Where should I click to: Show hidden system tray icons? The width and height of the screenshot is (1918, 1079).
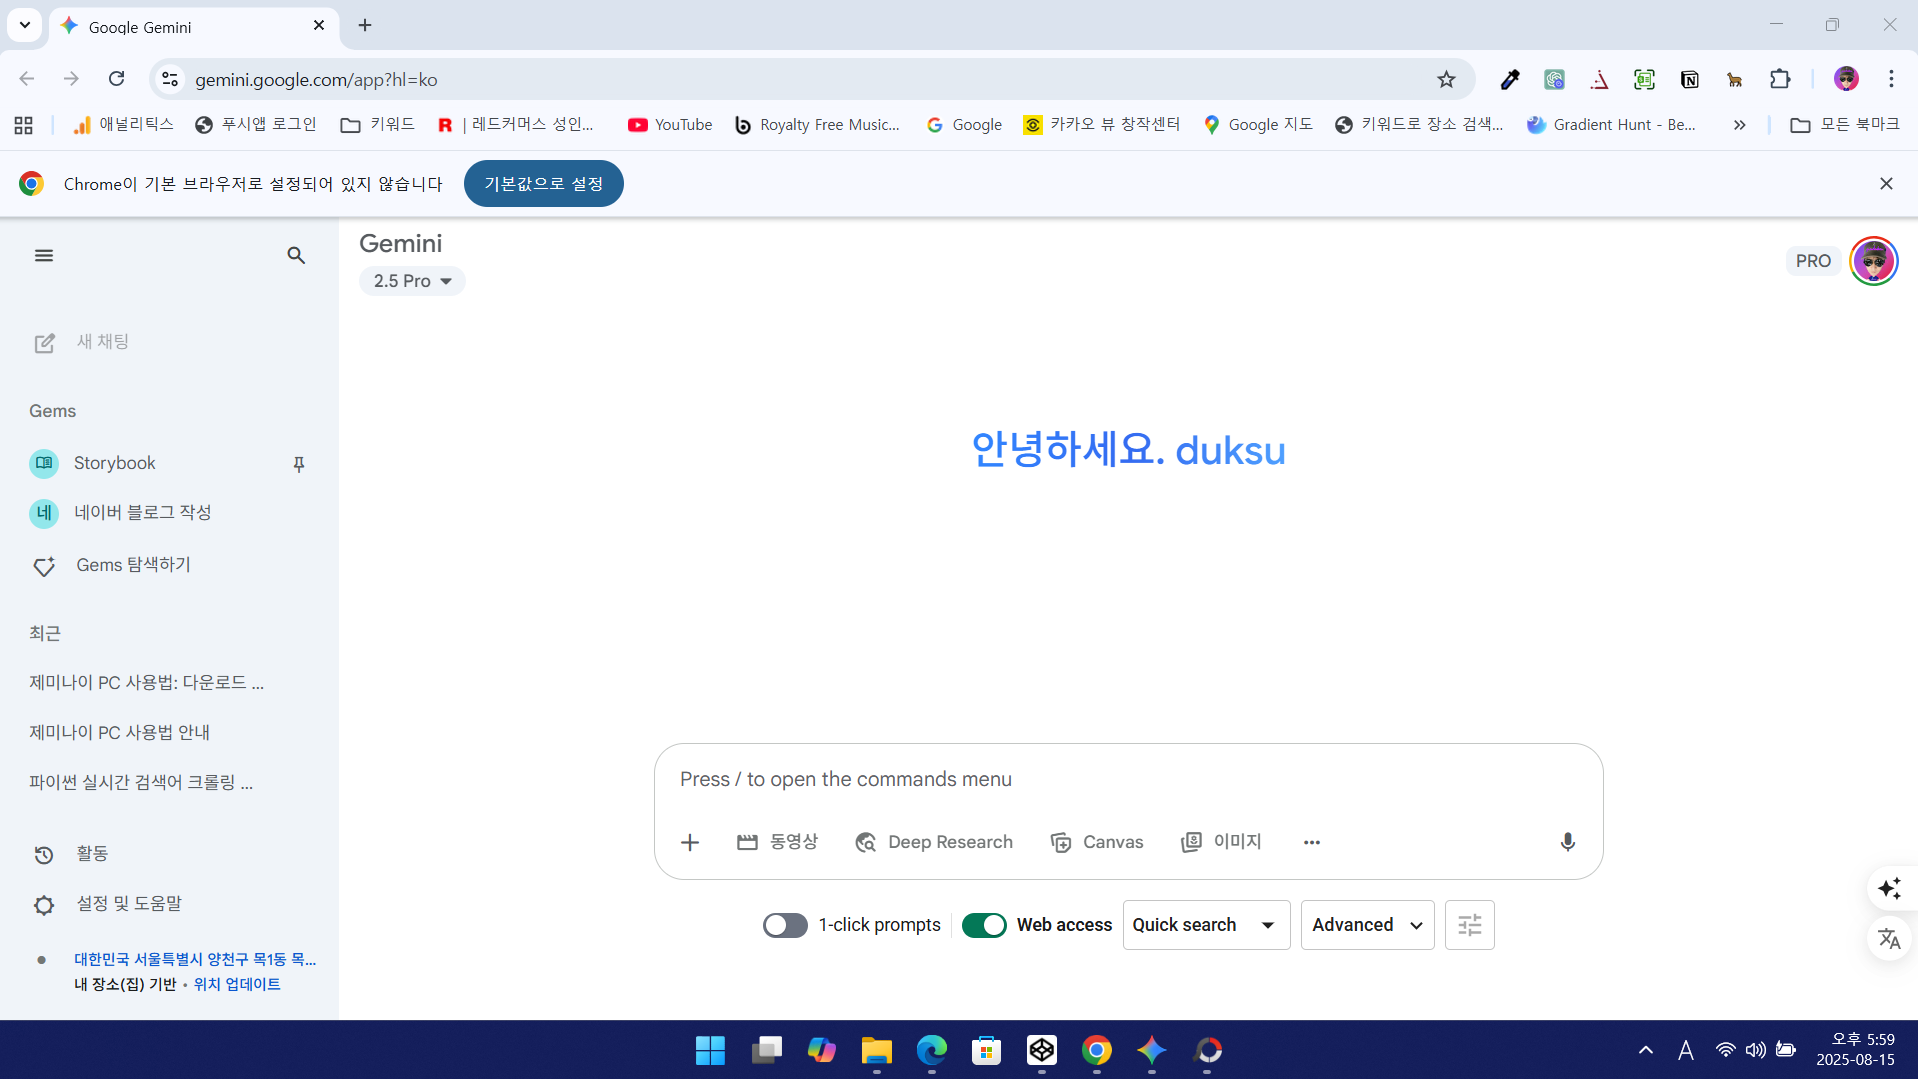1645,1050
